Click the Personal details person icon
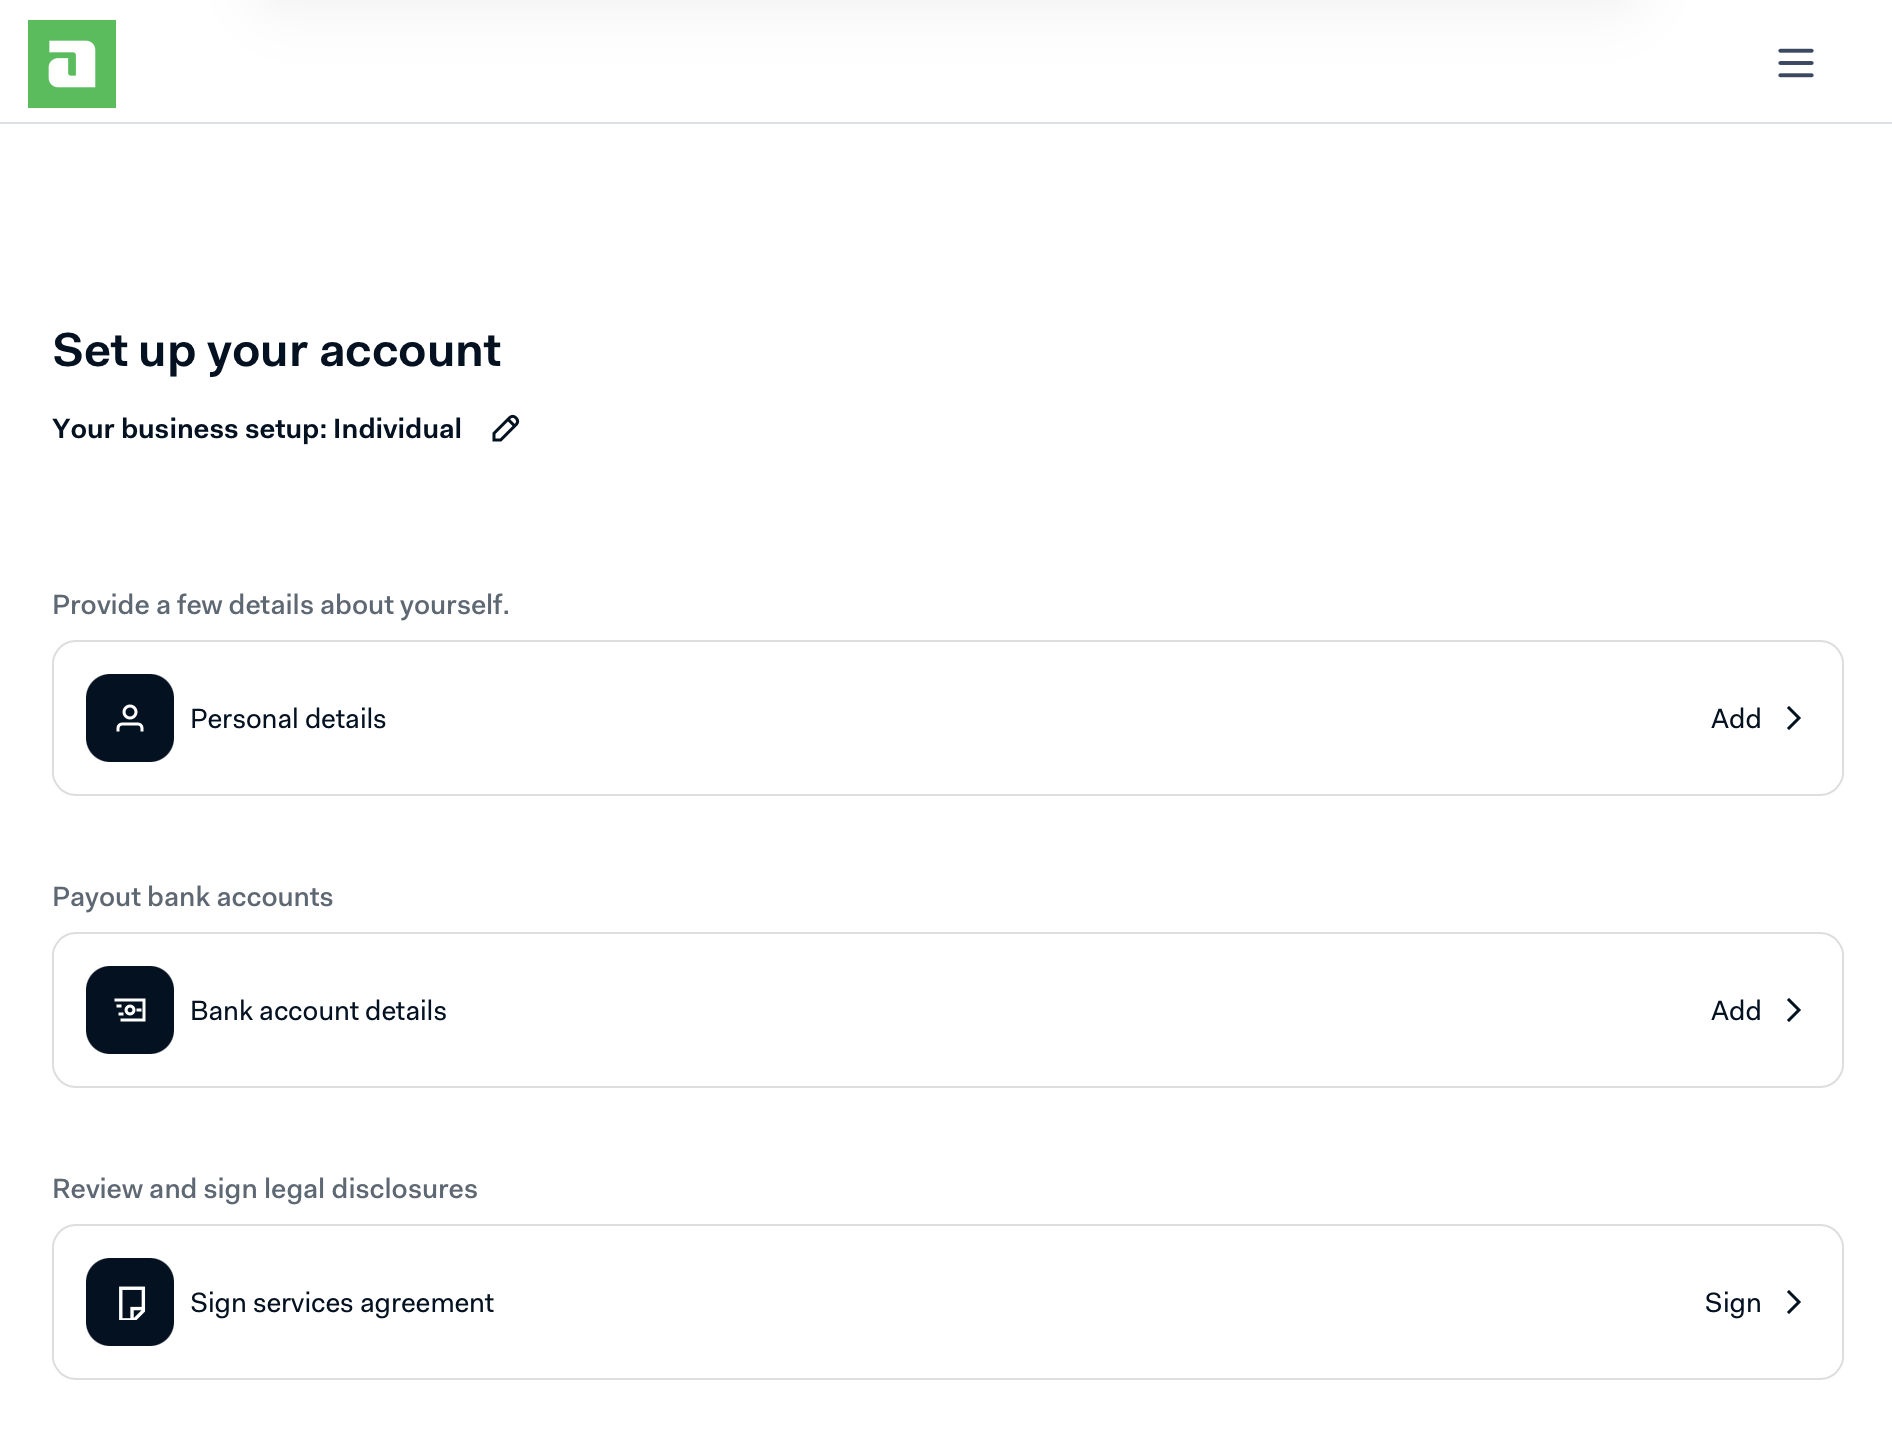The height and width of the screenshot is (1432, 1892). pos(130,718)
